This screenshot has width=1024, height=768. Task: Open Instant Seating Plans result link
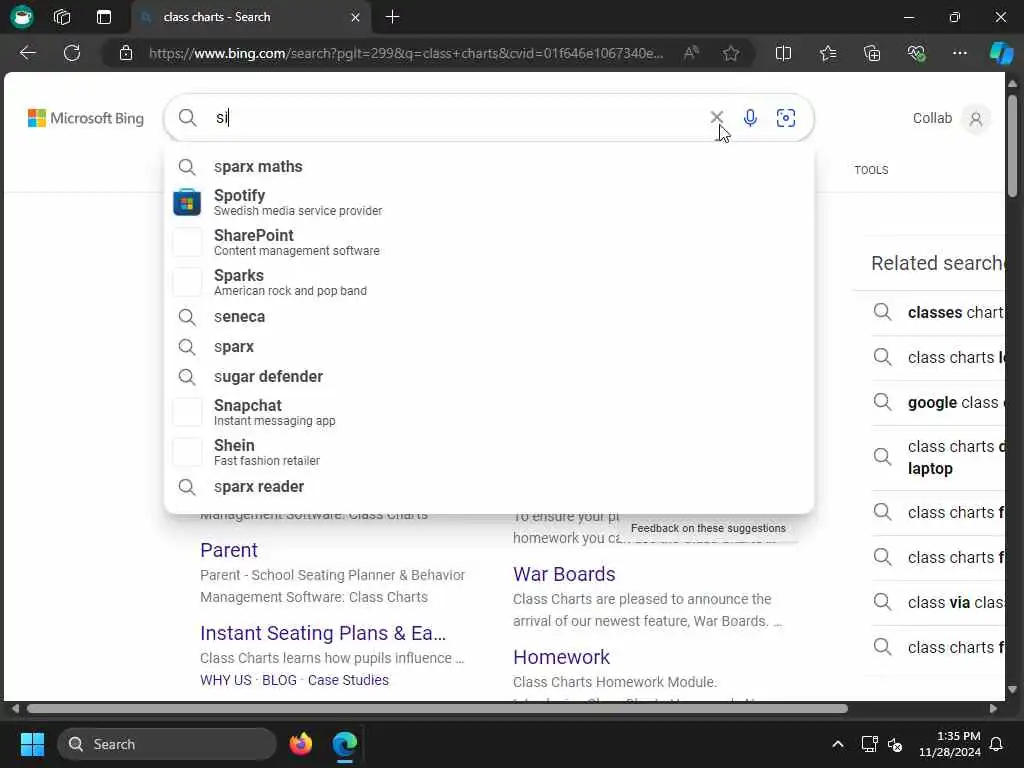(323, 633)
